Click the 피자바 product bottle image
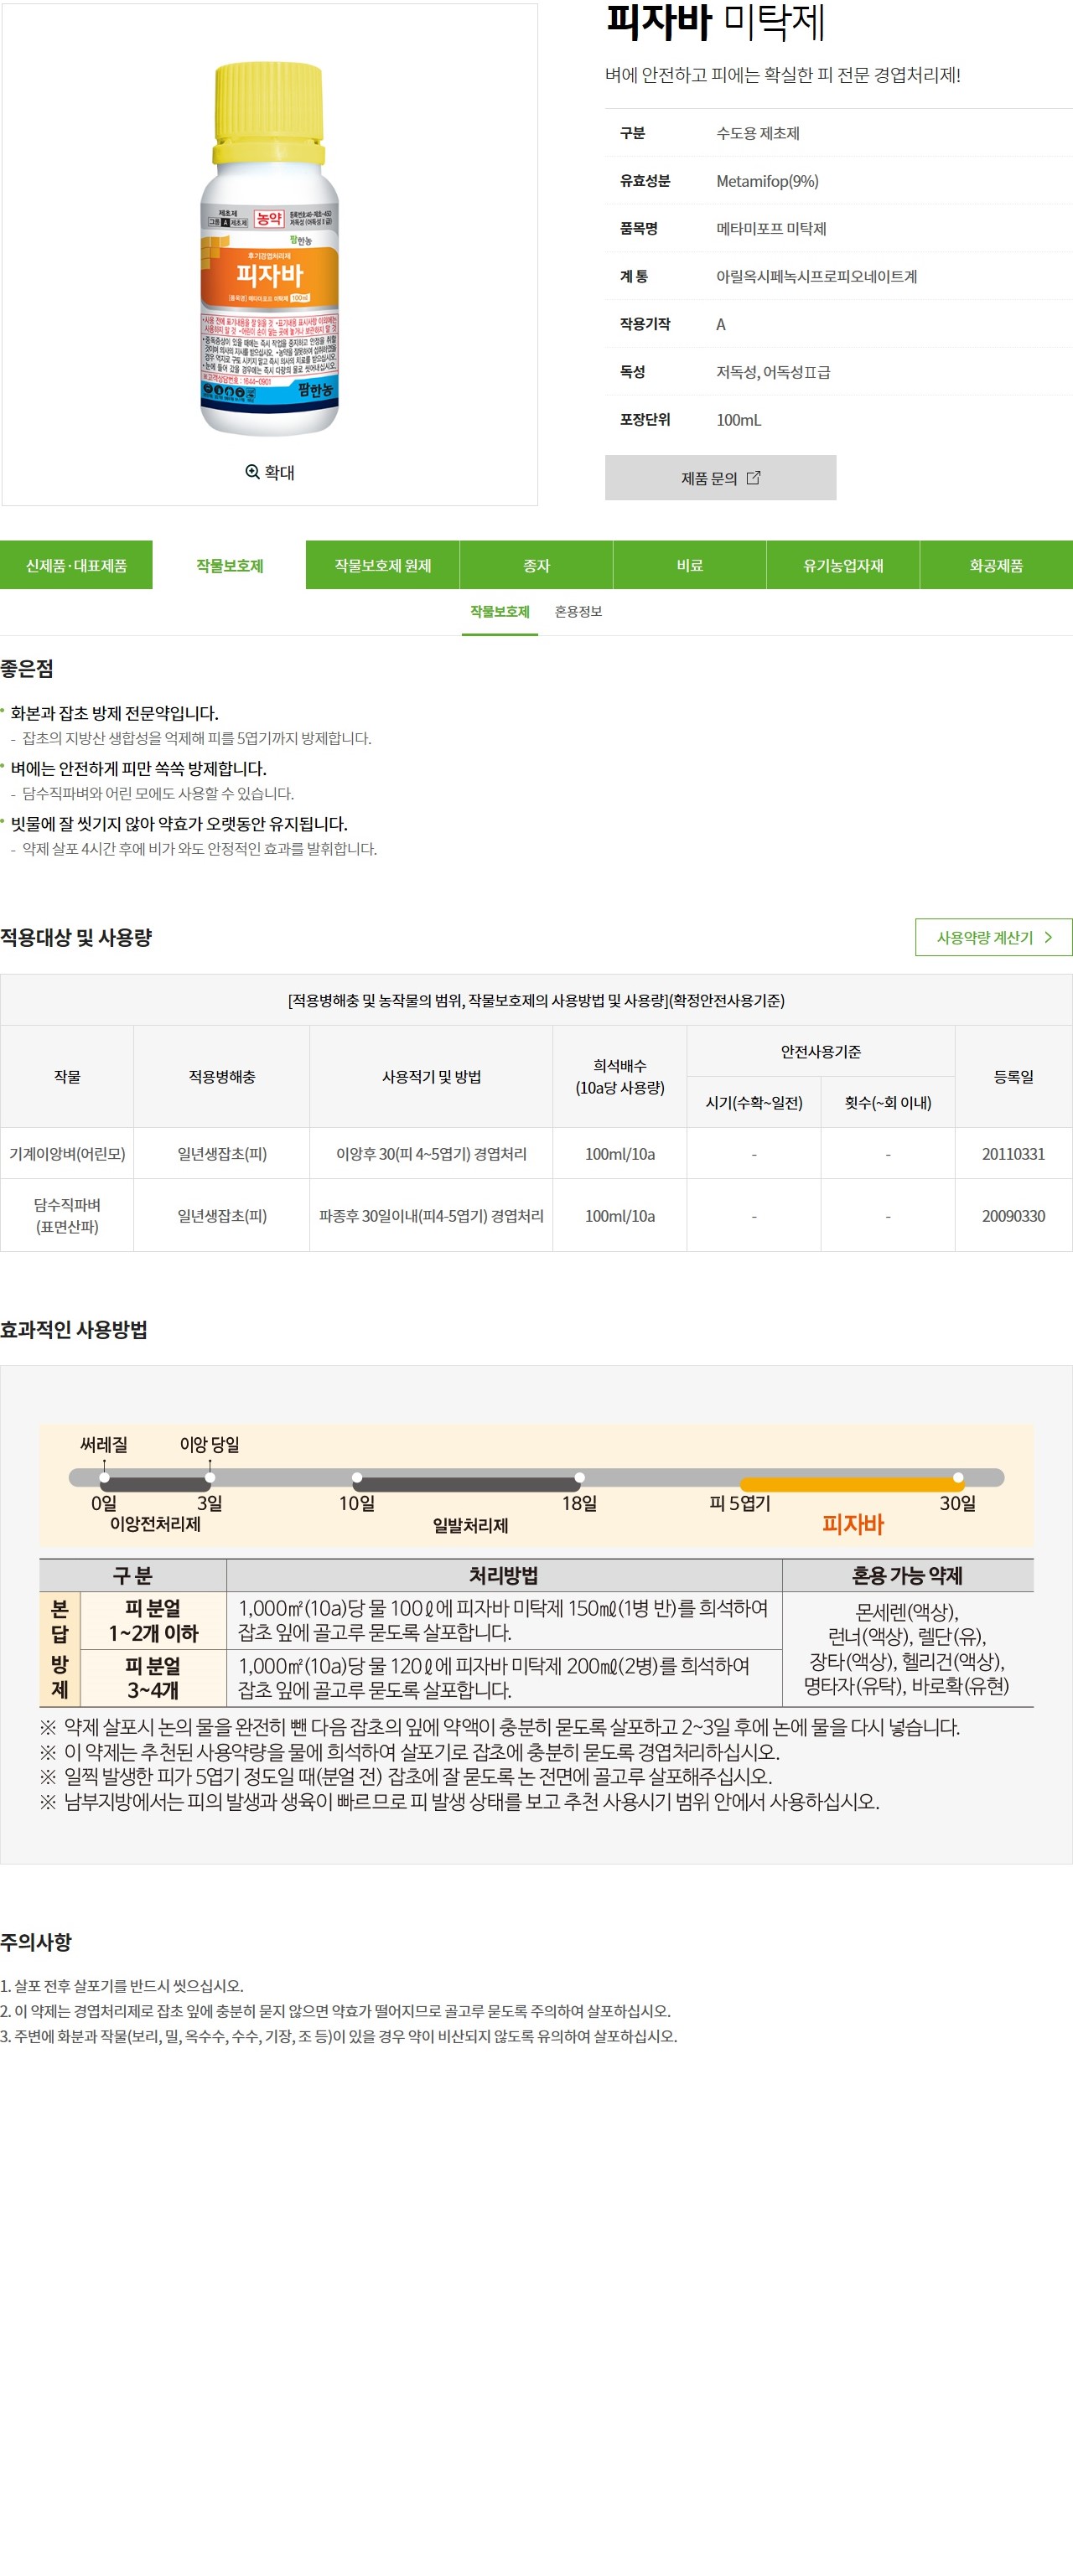The height and width of the screenshot is (2576, 1073). pyautogui.click(x=270, y=248)
